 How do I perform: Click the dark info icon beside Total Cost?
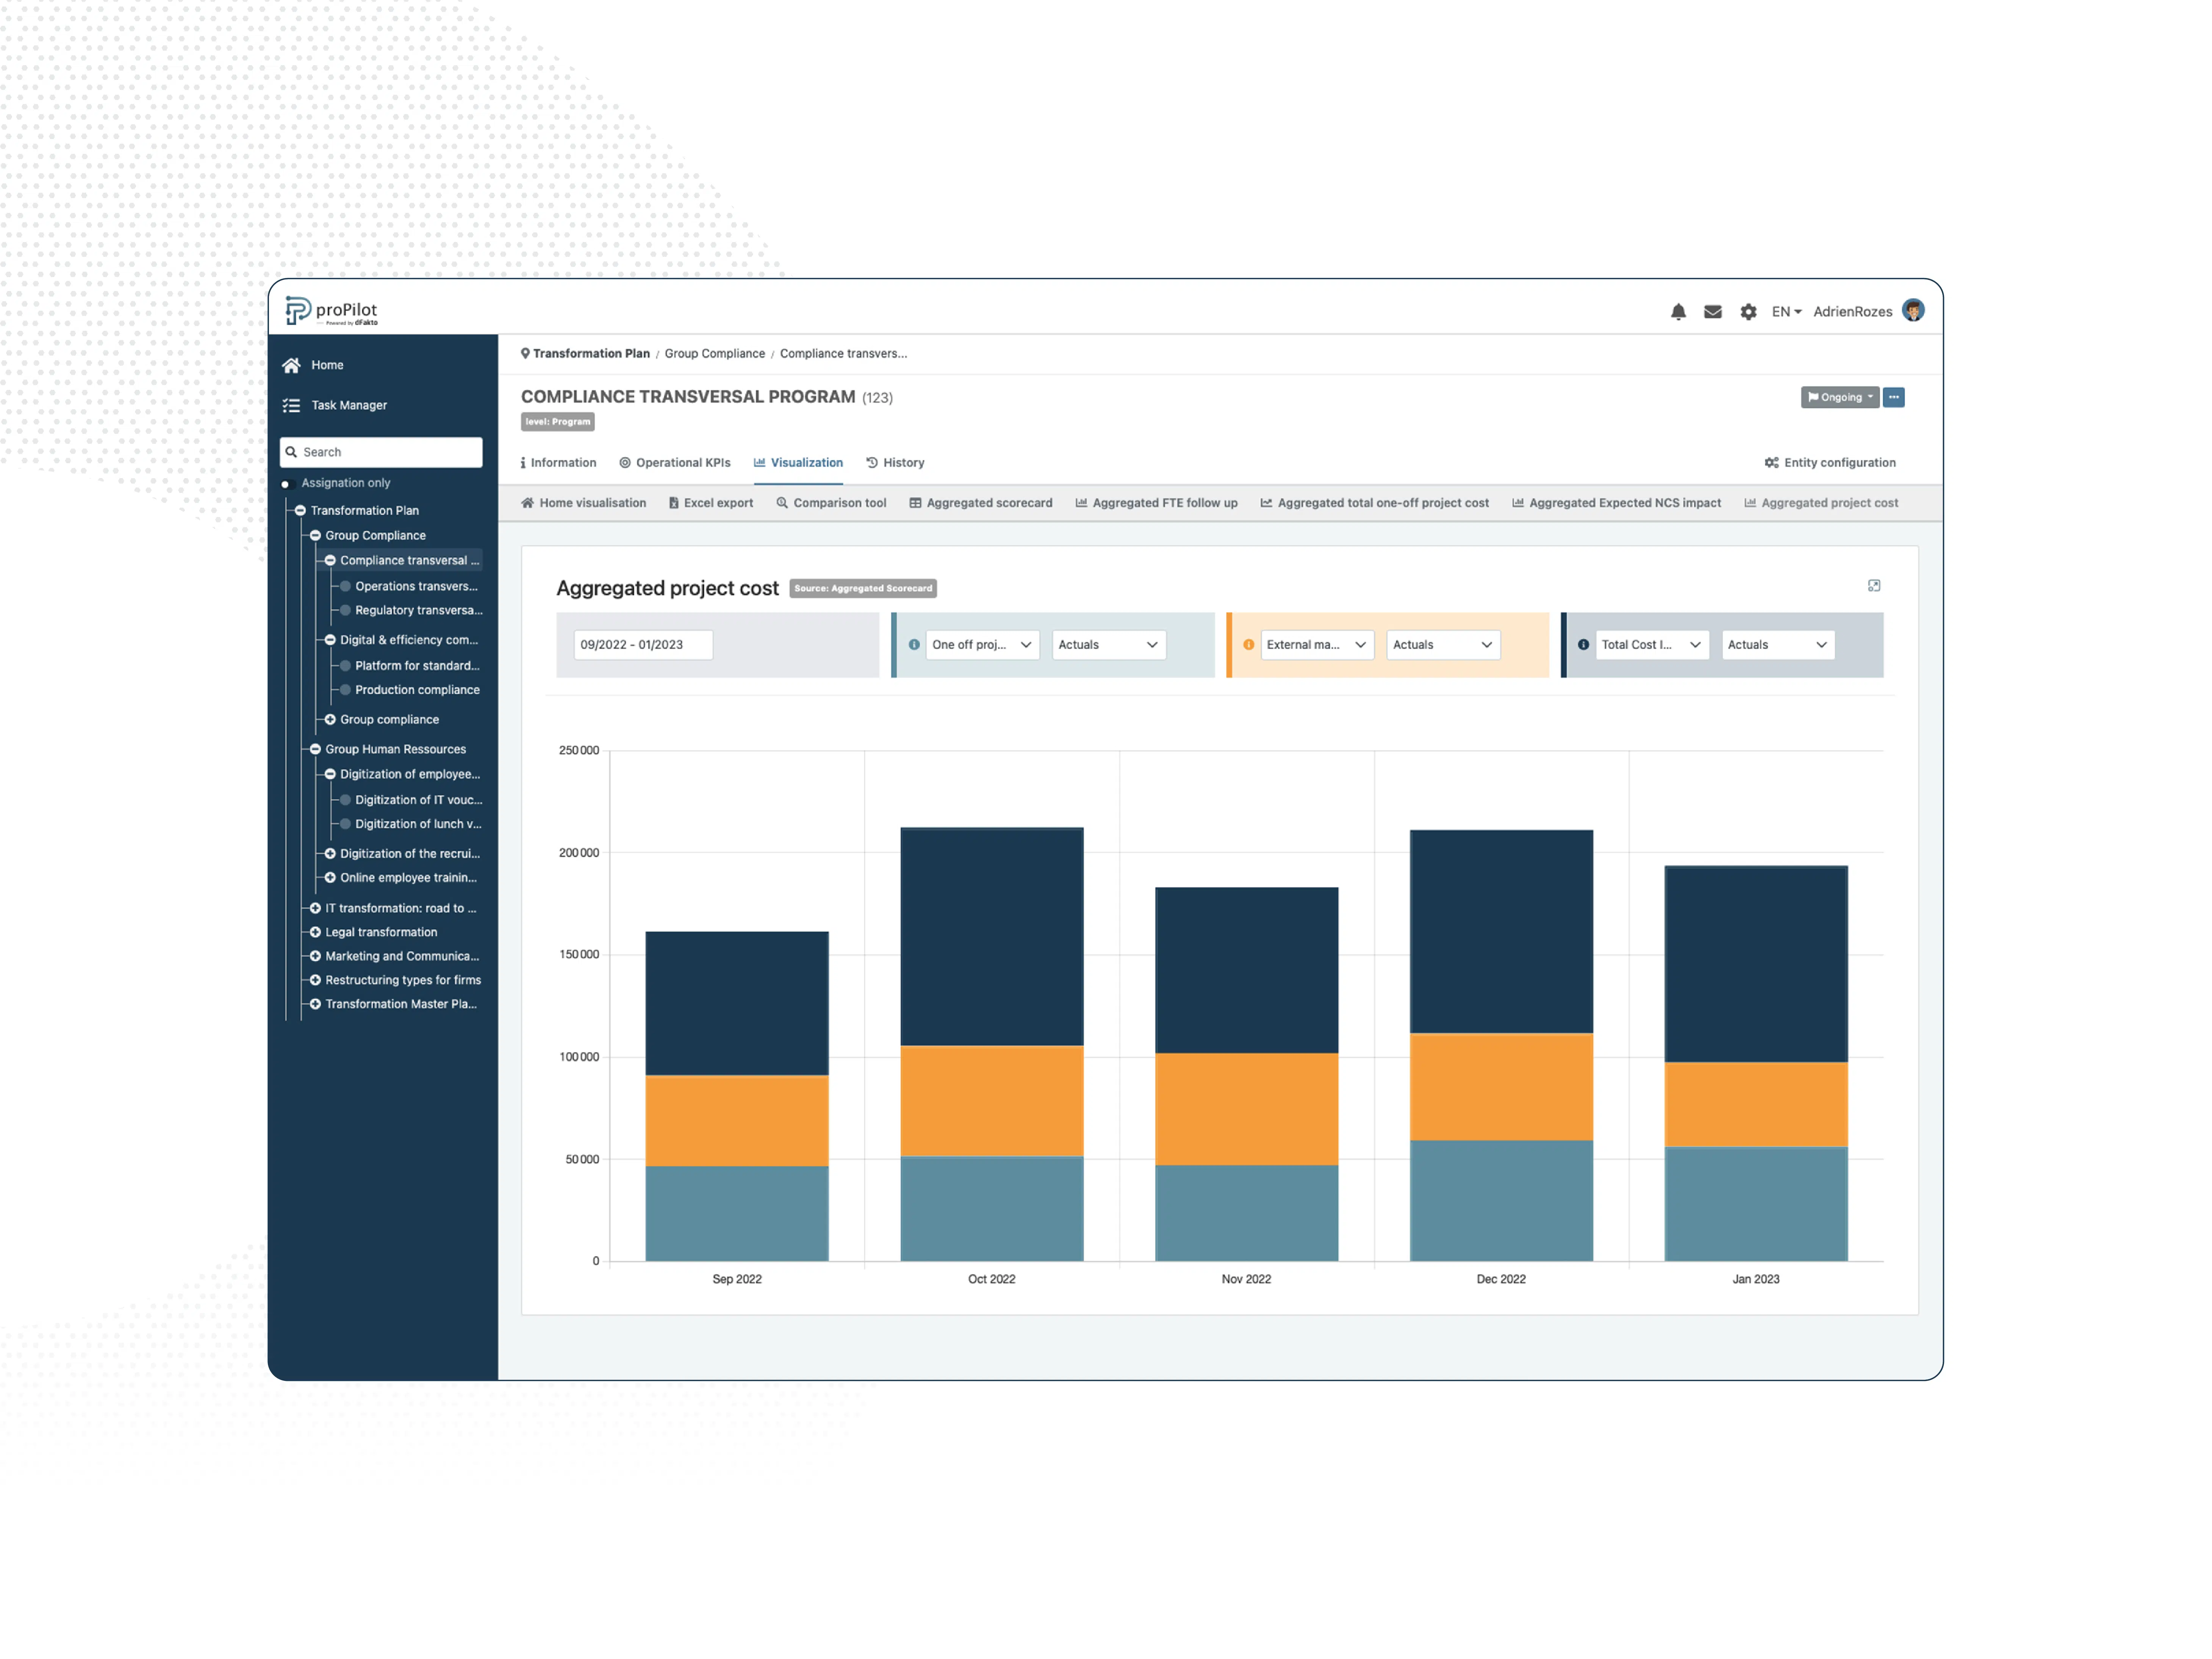[1583, 645]
